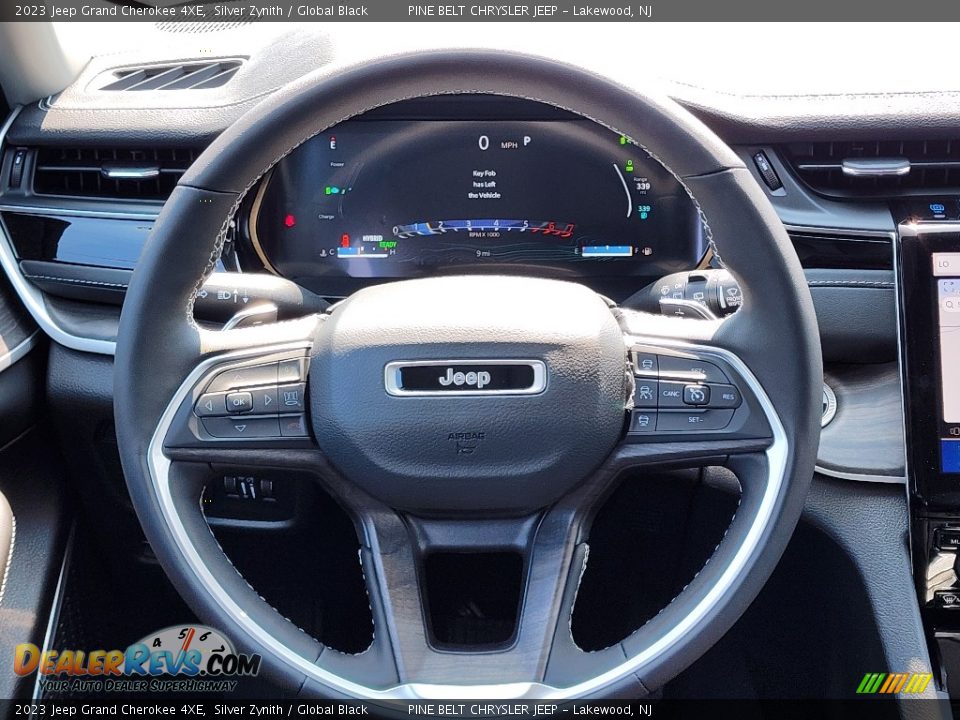Push the SET+ cruise speed button
The height and width of the screenshot is (720, 960).
696,370
